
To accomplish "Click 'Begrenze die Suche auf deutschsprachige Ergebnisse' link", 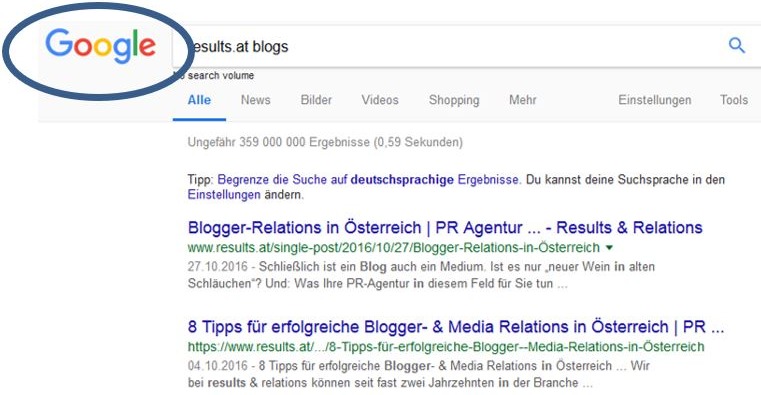I will tap(368, 180).
